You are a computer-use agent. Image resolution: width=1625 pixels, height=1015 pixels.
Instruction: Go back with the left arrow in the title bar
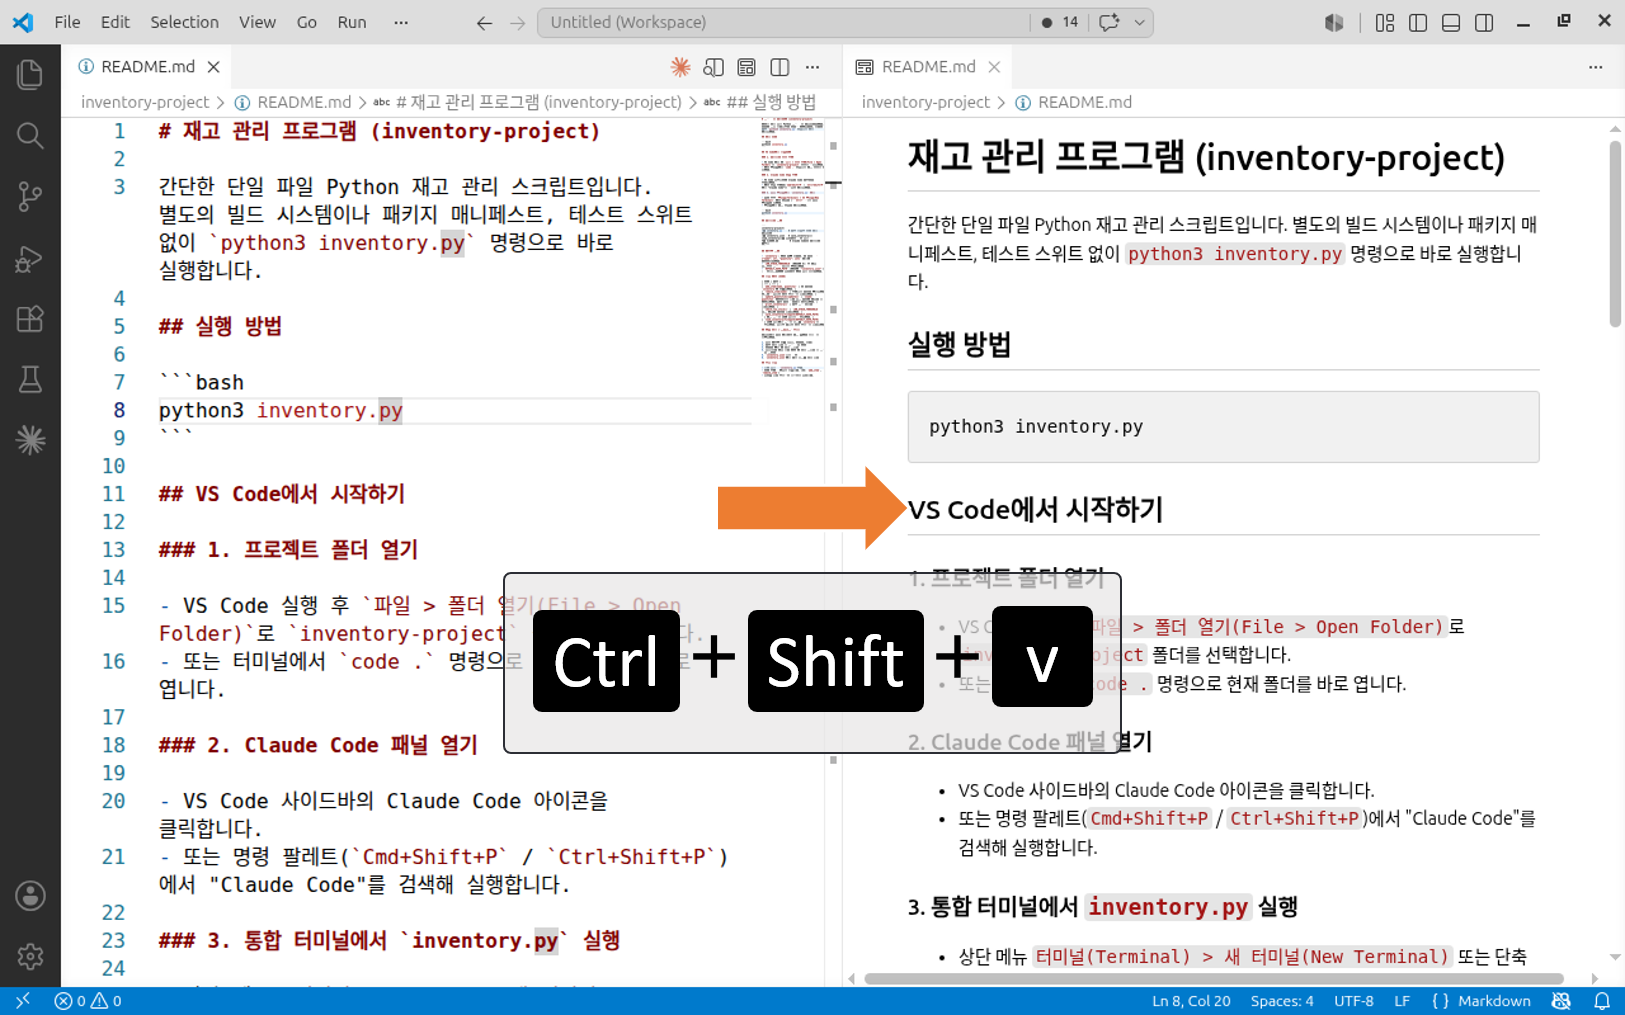tap(484, 22)
